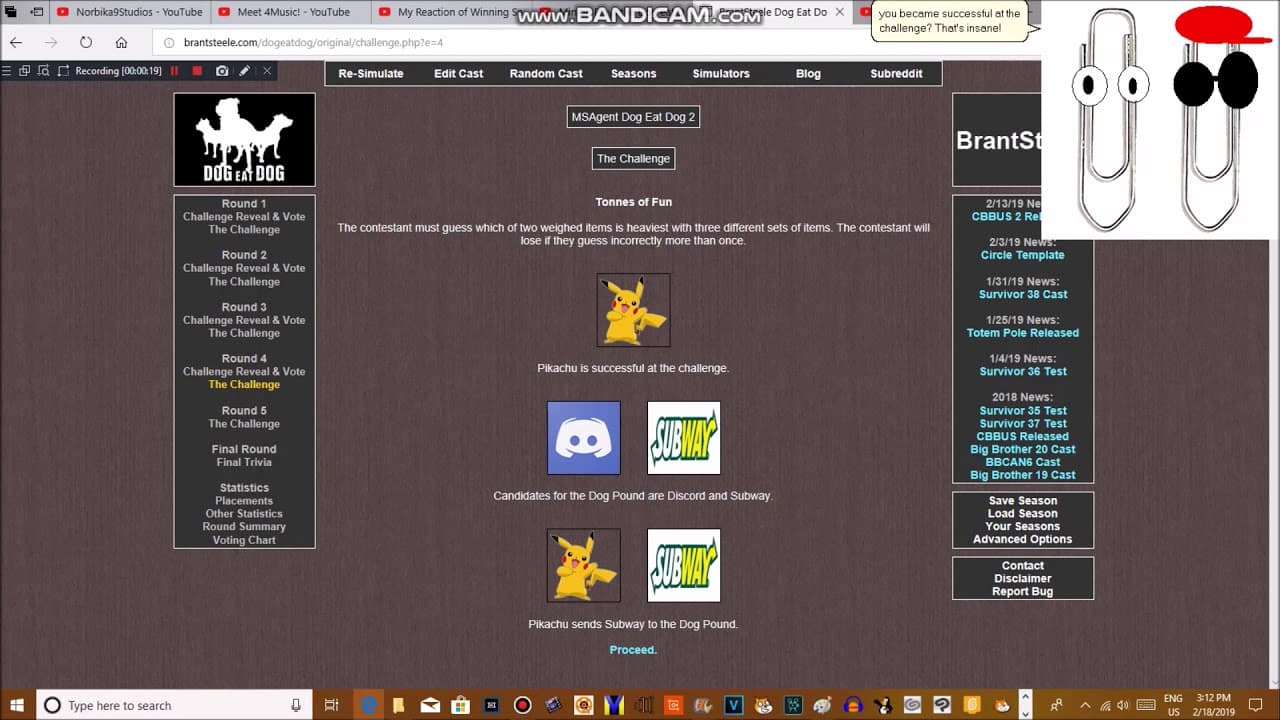
Task: Click the Proceed link
Action: point(633,650)
